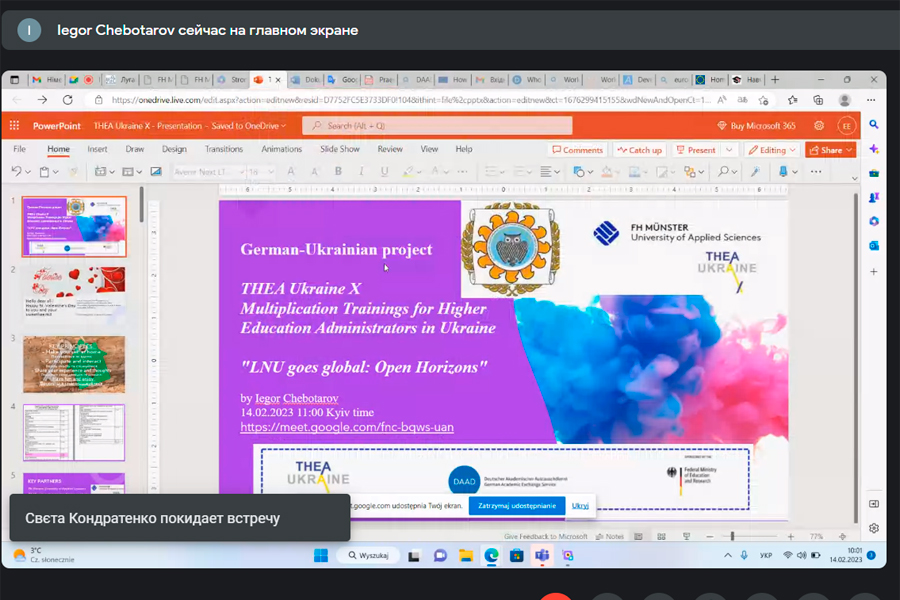This screenshot has height=600, width=900.
Task: Open the Paste options dropdown arrow
Action: pyautogui.click(x=56, y=172)
